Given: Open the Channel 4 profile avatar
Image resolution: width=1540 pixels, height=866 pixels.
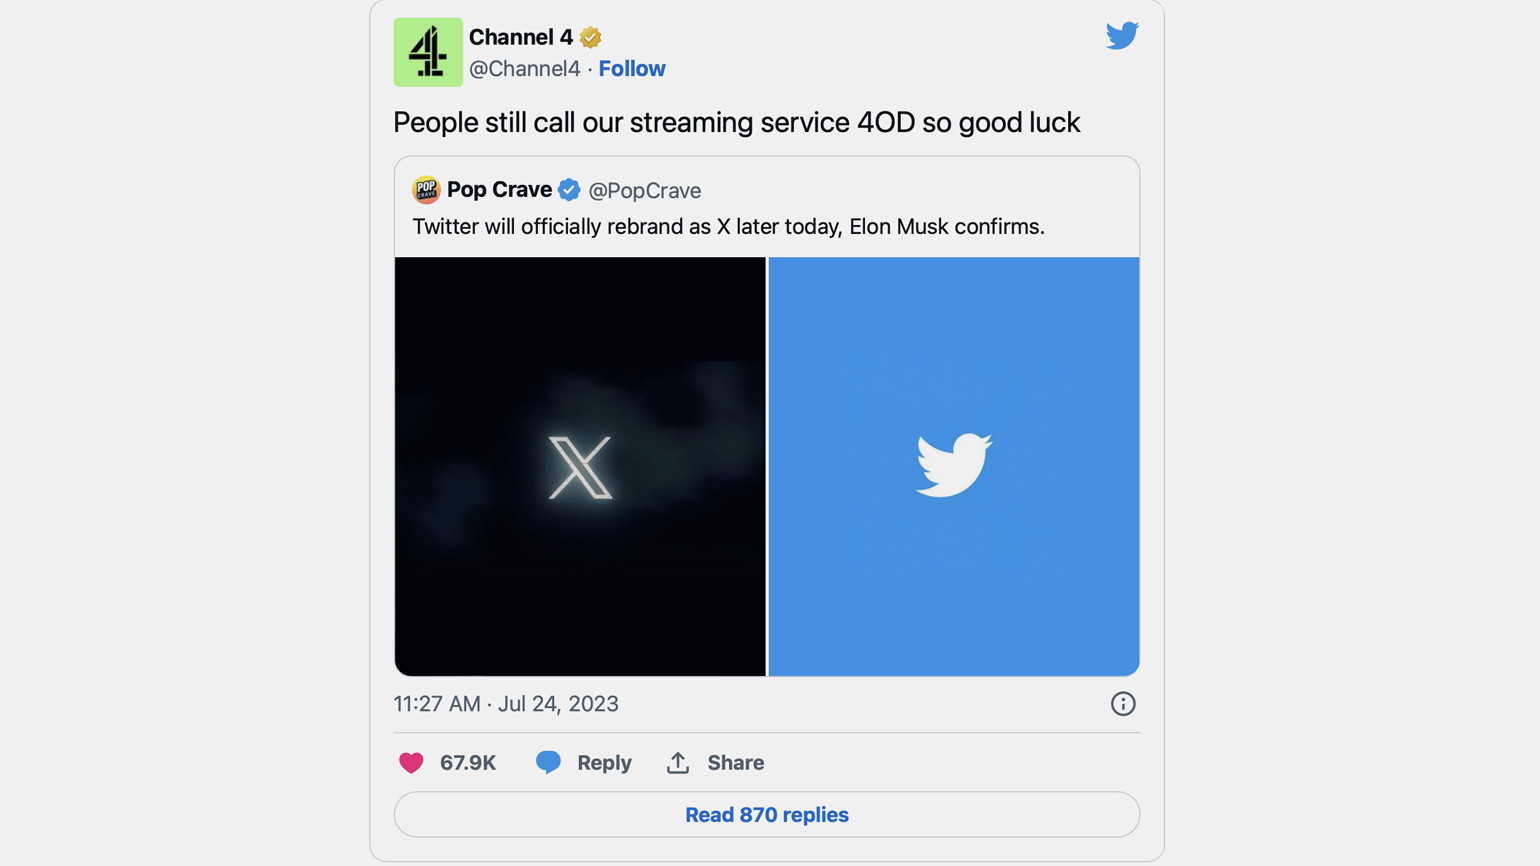Looking at the screenshot, I should [428, 52].
